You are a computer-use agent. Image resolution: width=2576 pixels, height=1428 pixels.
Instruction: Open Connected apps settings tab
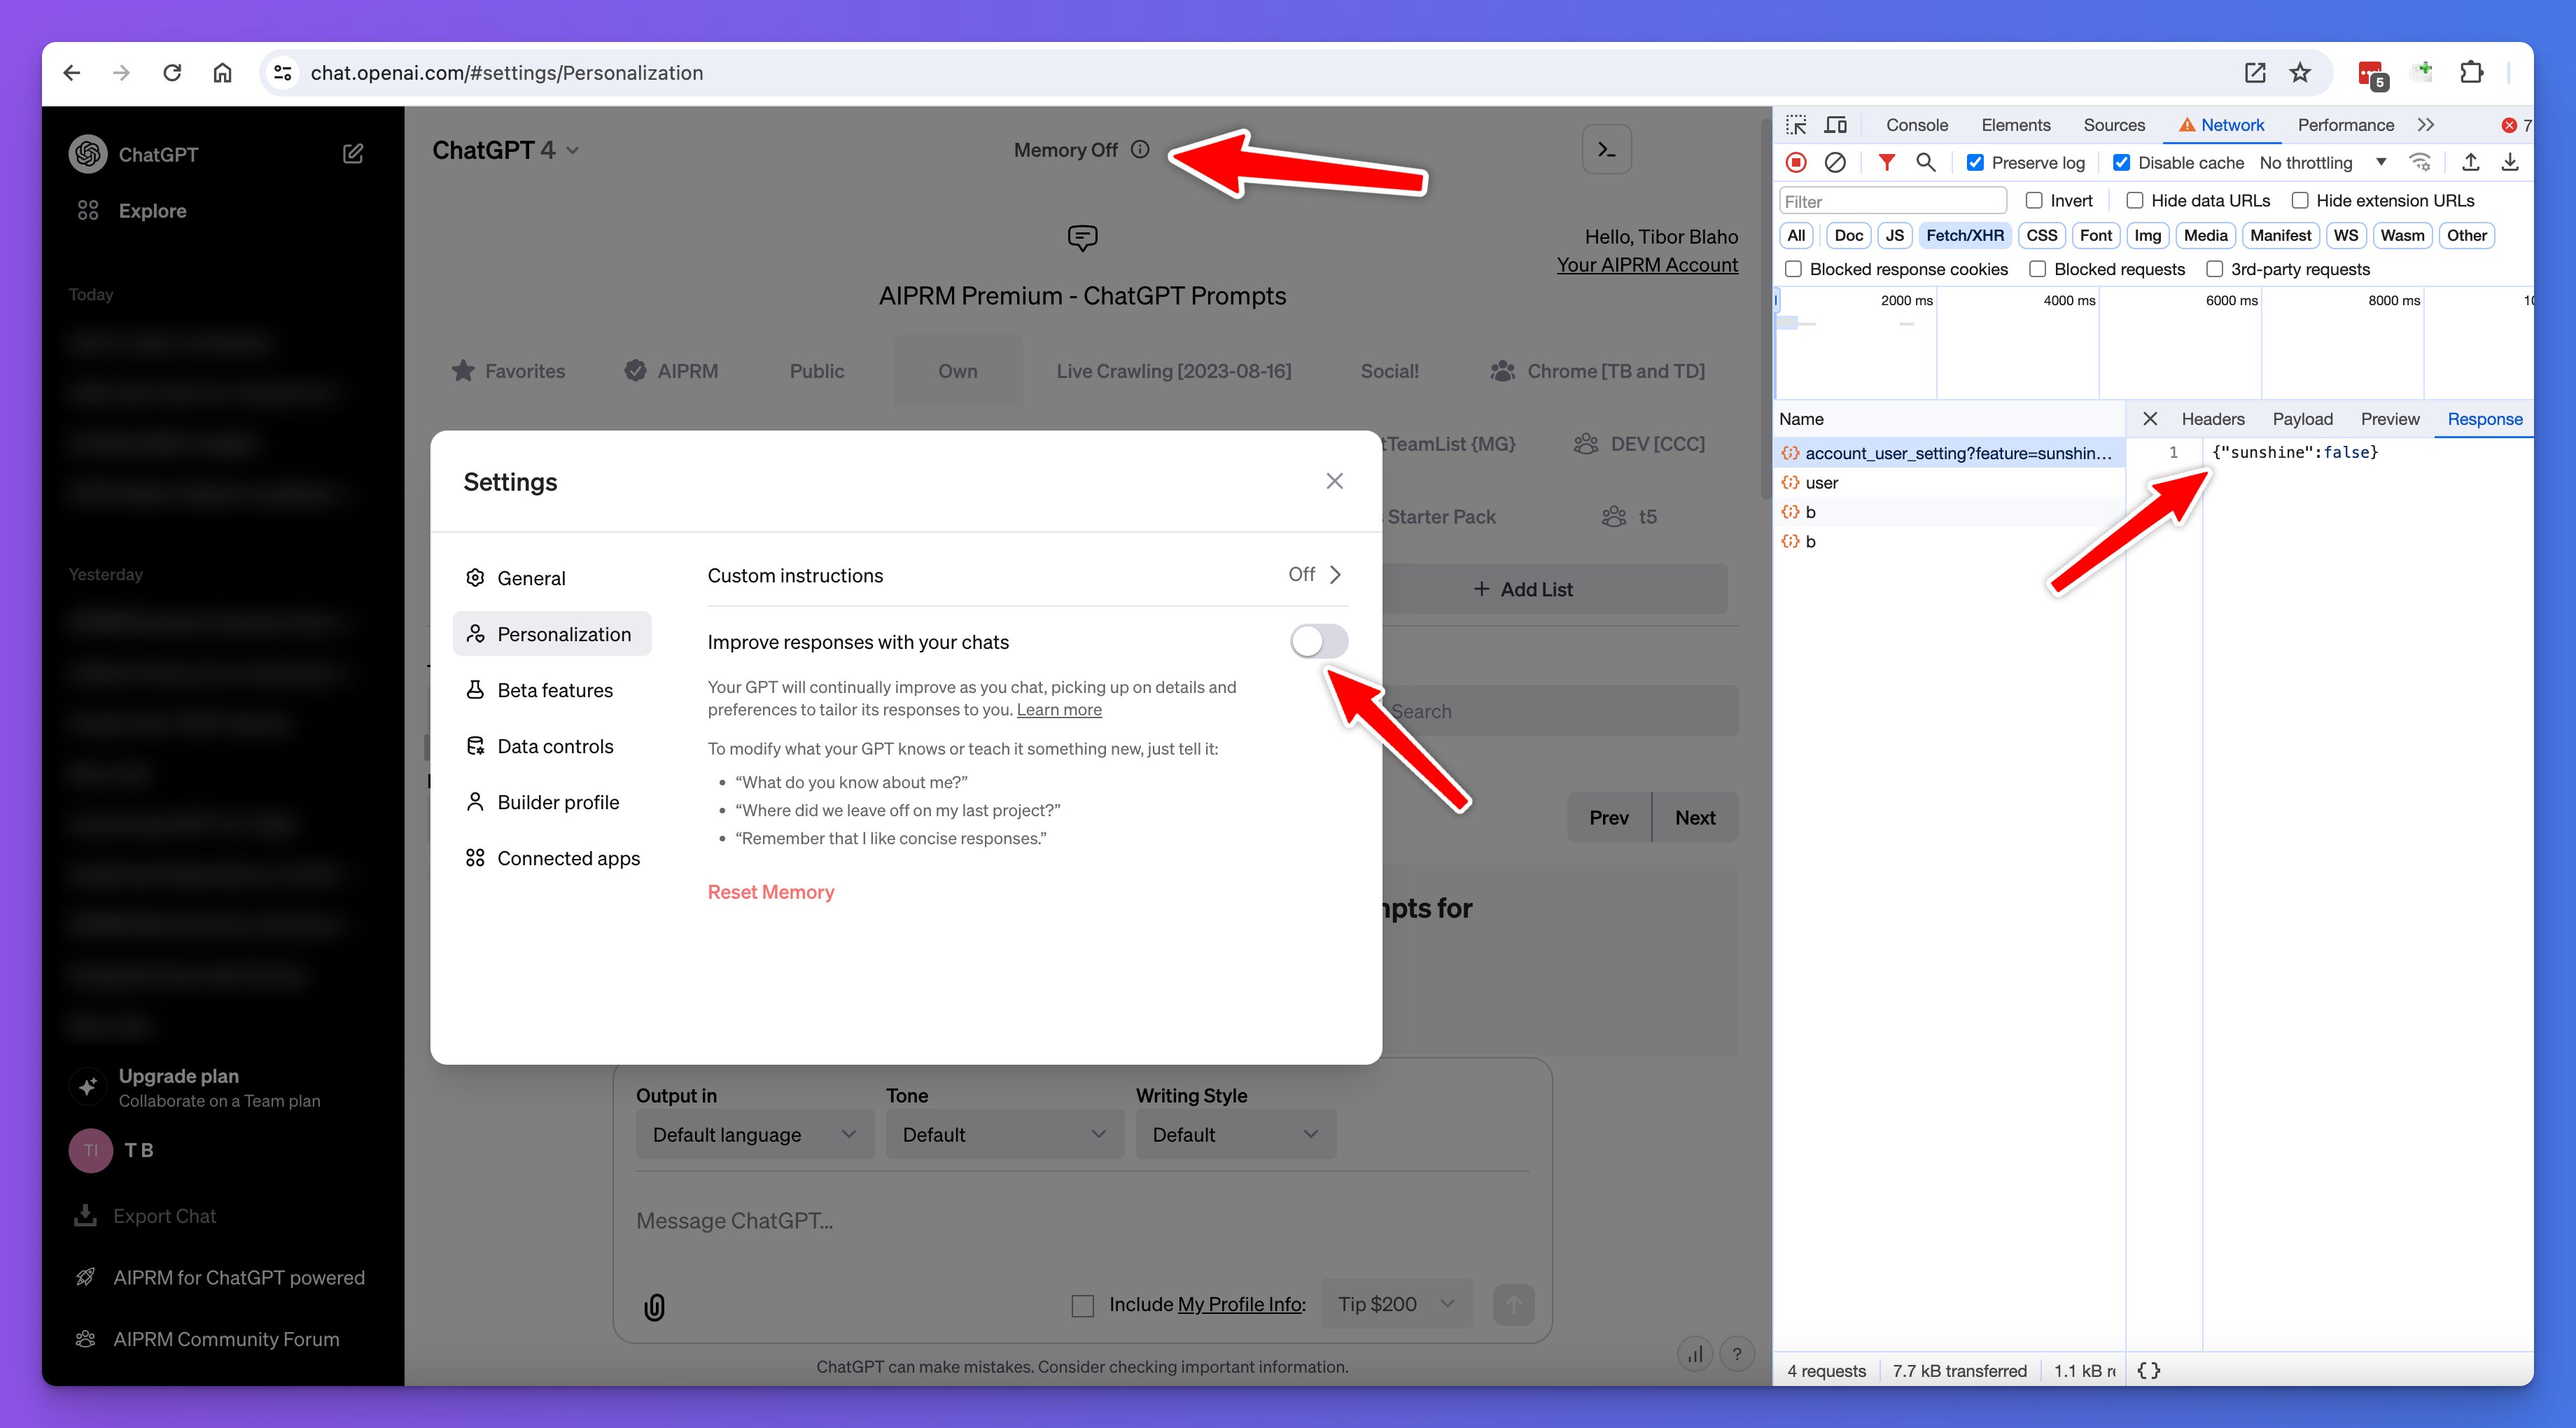553,858
